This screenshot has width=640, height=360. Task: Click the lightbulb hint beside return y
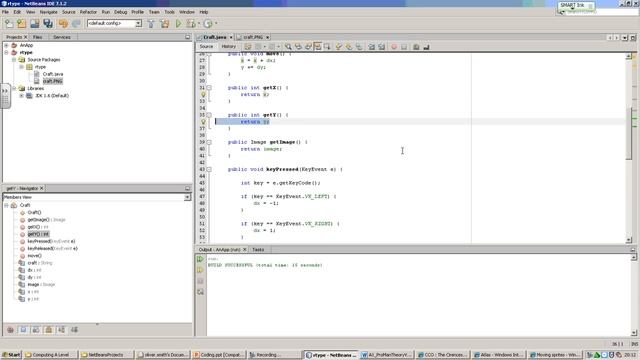click(203, 122)
